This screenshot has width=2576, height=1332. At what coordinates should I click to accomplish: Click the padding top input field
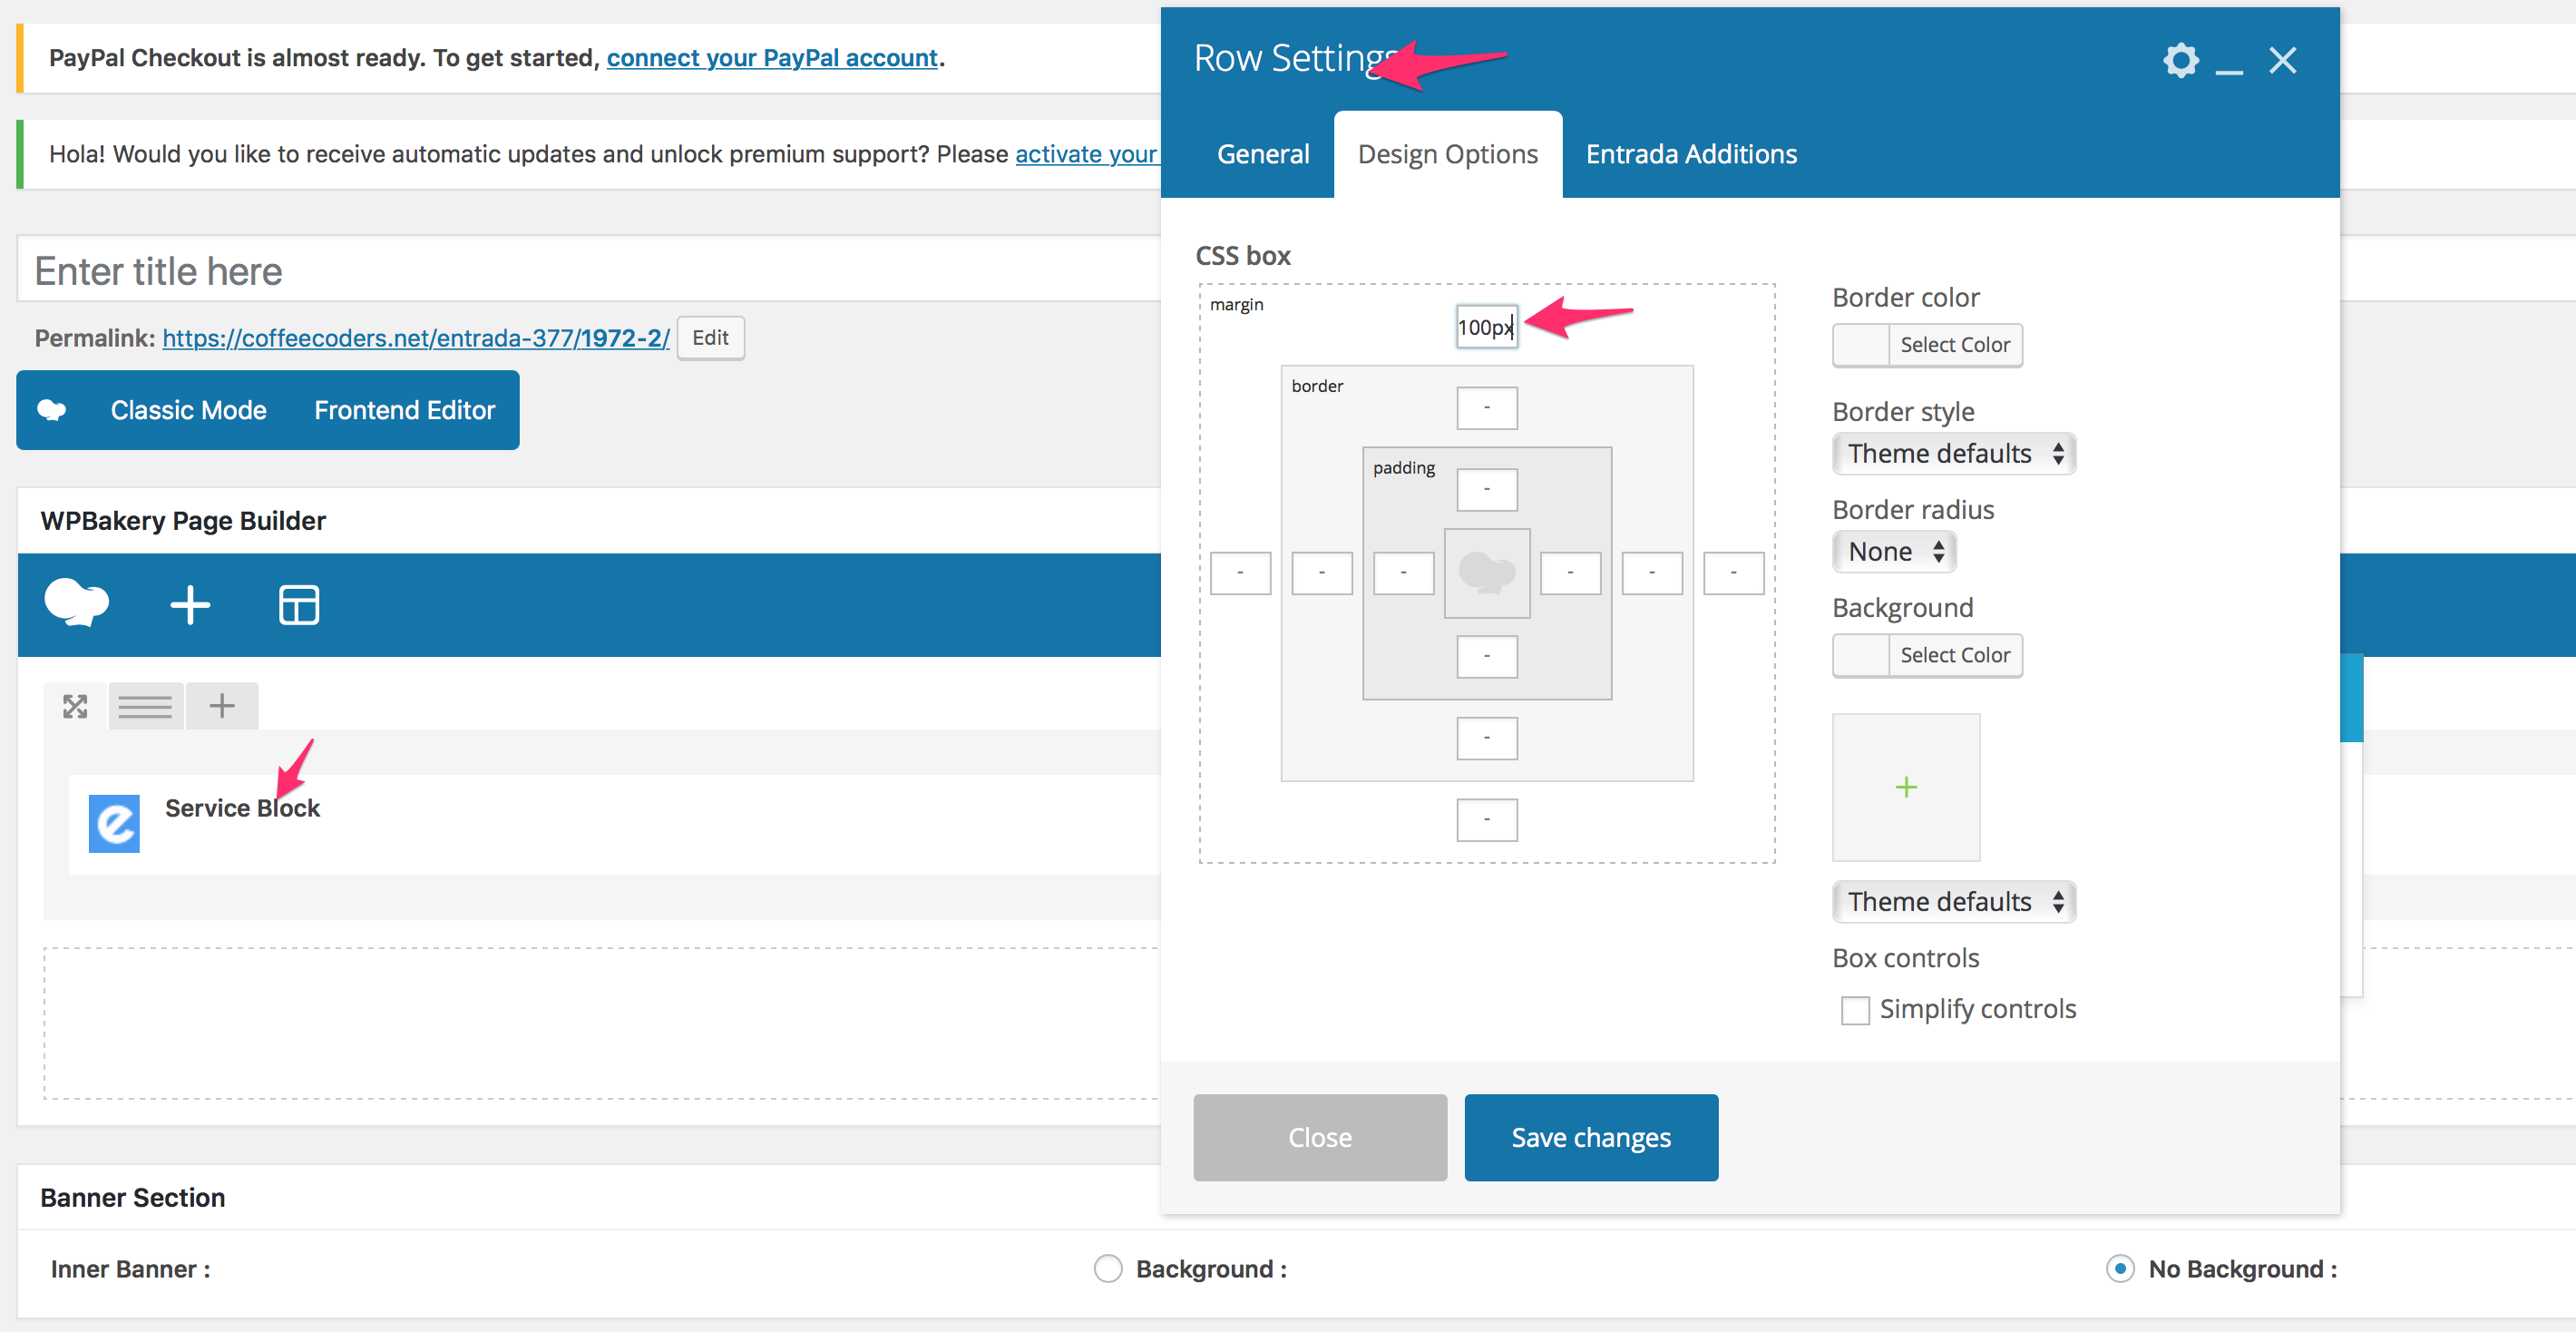[x=1487, y=490]
